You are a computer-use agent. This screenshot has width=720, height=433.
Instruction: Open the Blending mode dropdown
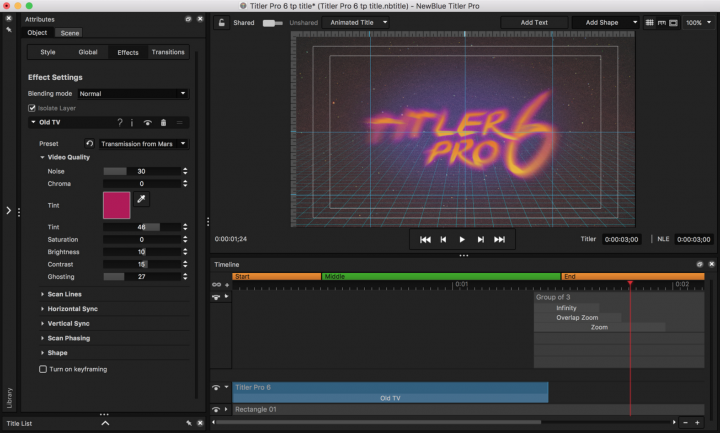[133, 93]
